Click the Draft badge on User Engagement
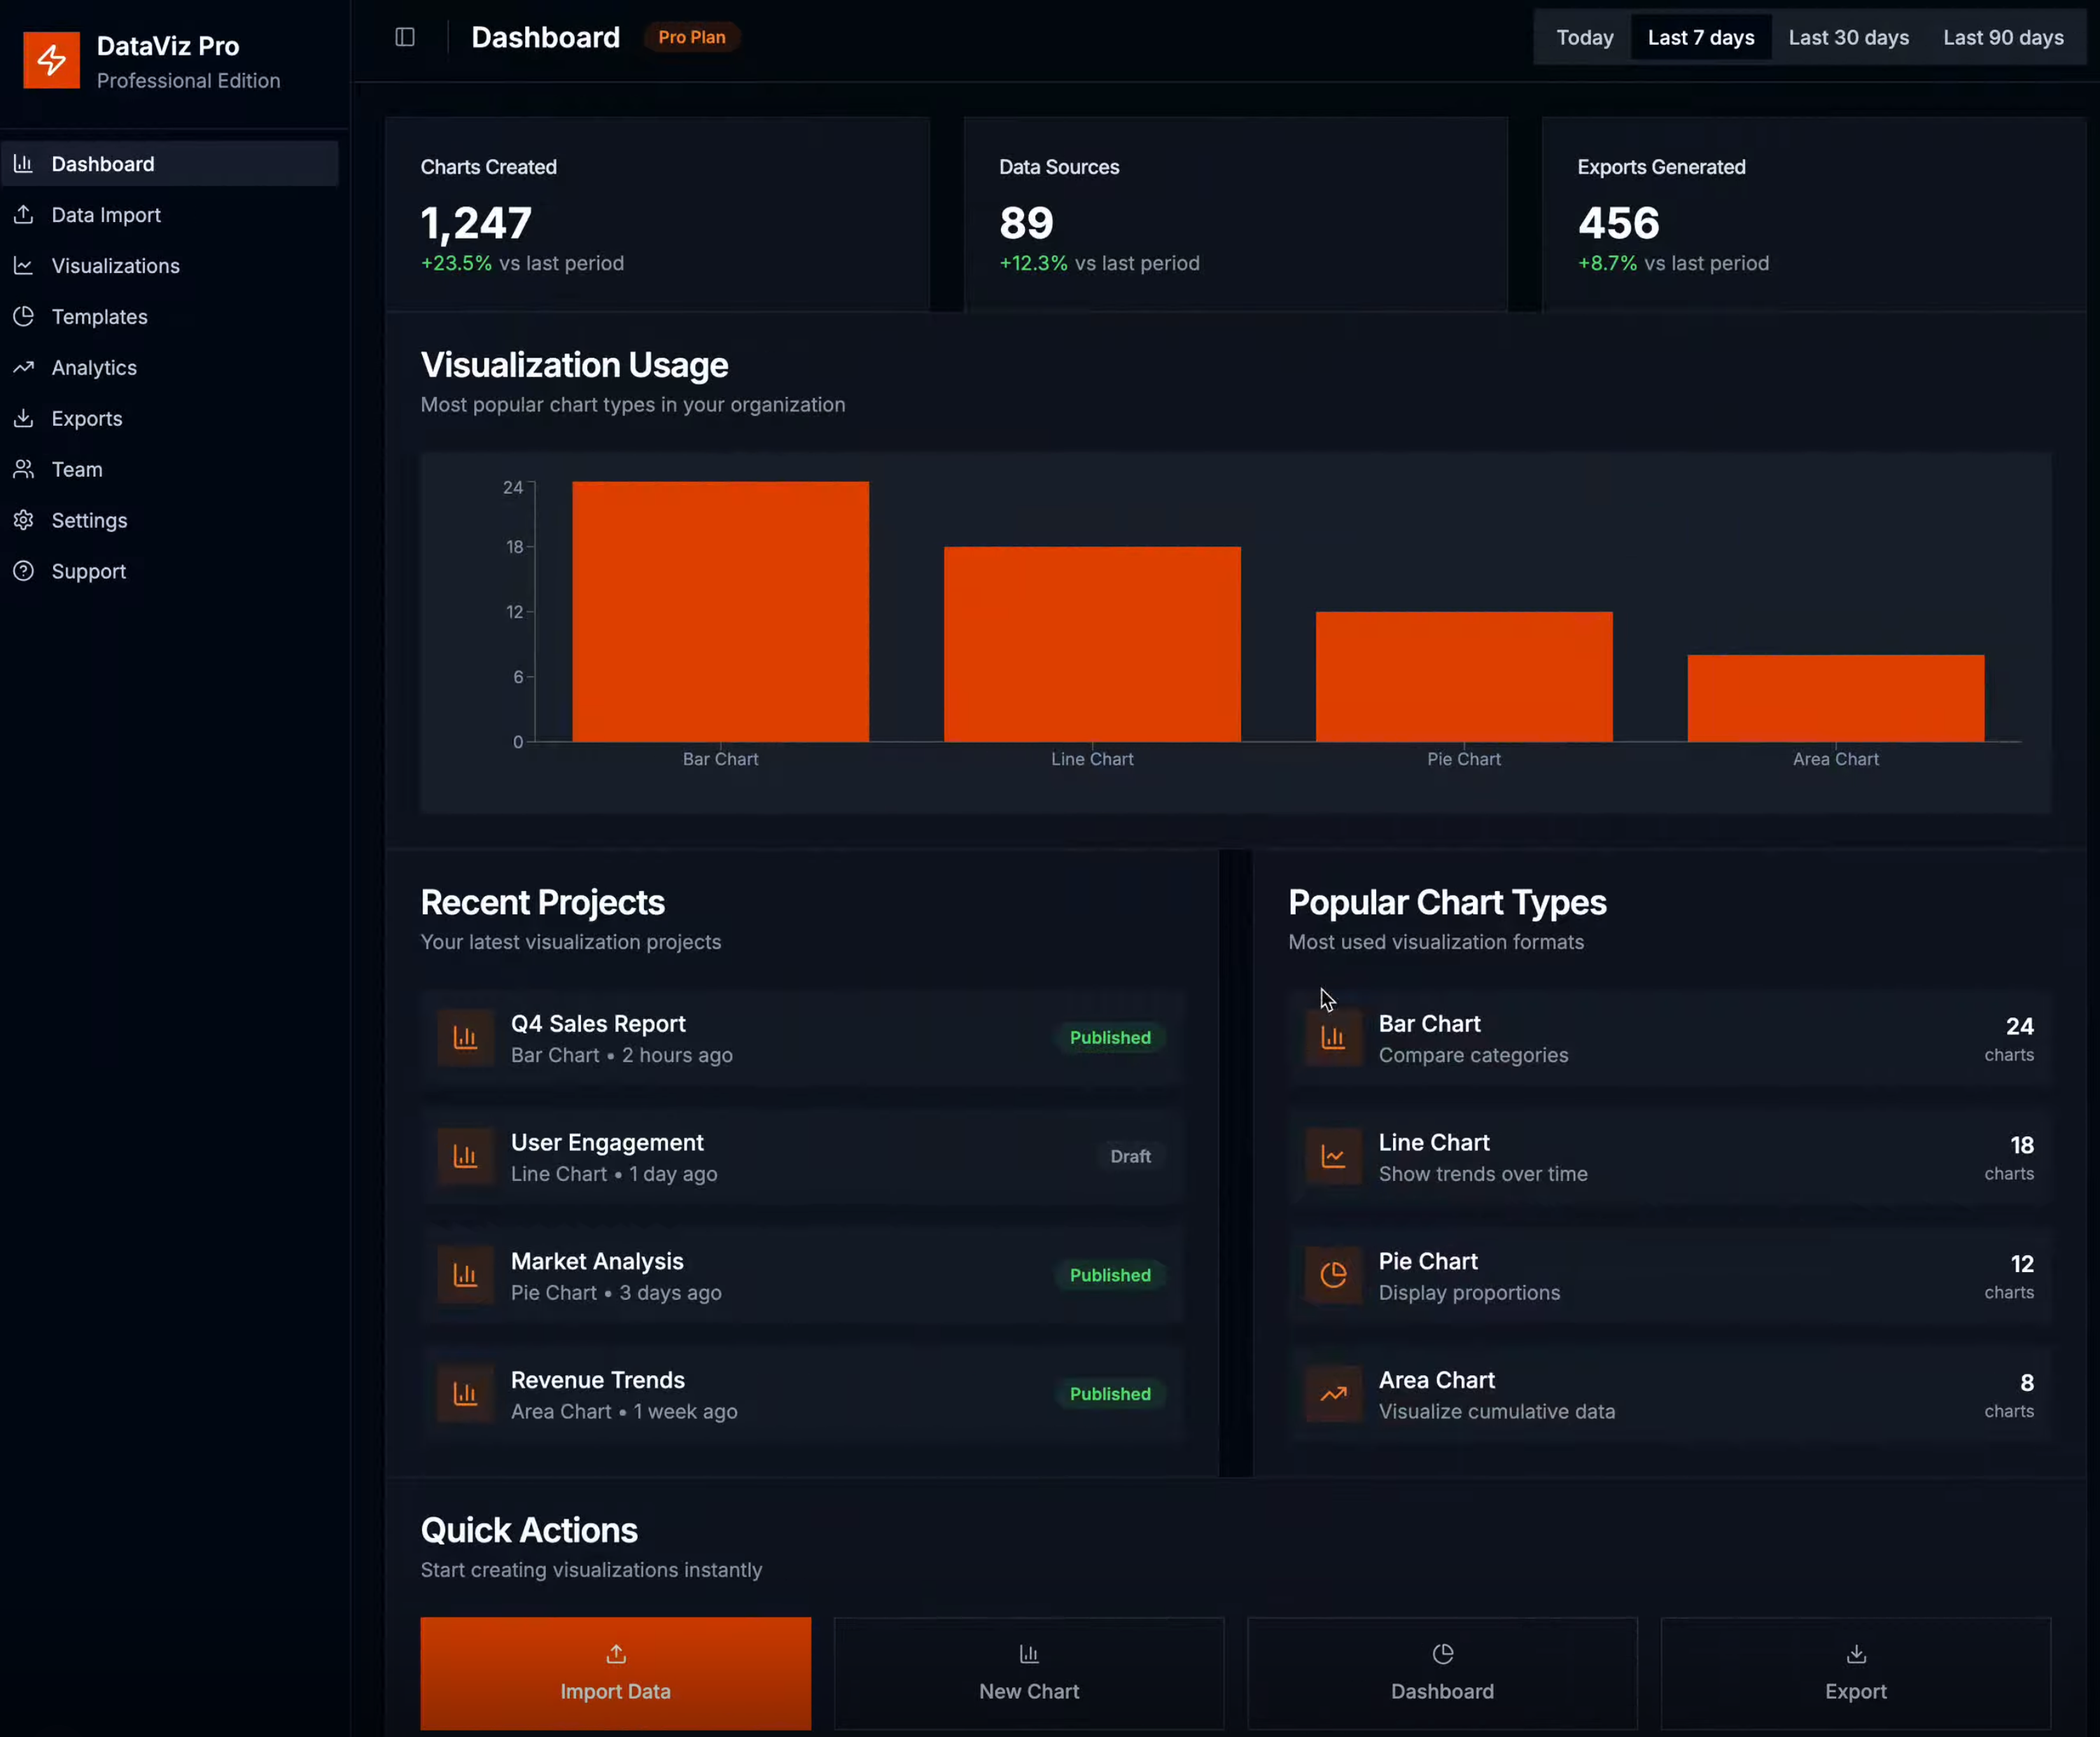 click(1130, 1156)
